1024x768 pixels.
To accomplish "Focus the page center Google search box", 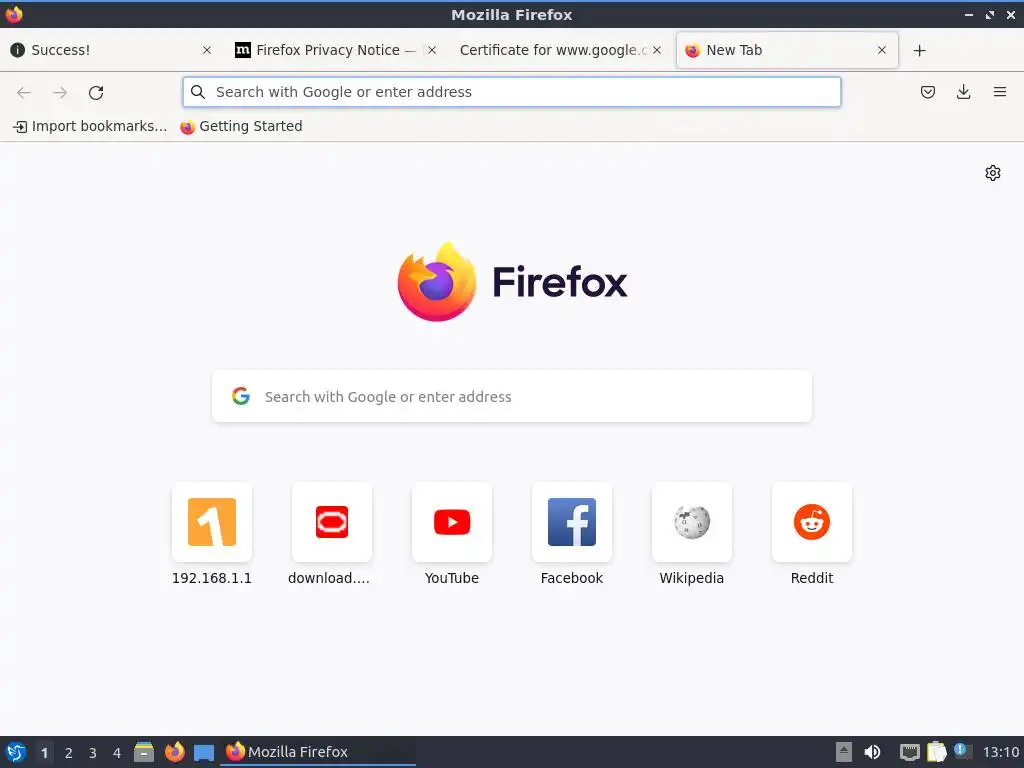I will pyautogui.click(x=512, y=396).
